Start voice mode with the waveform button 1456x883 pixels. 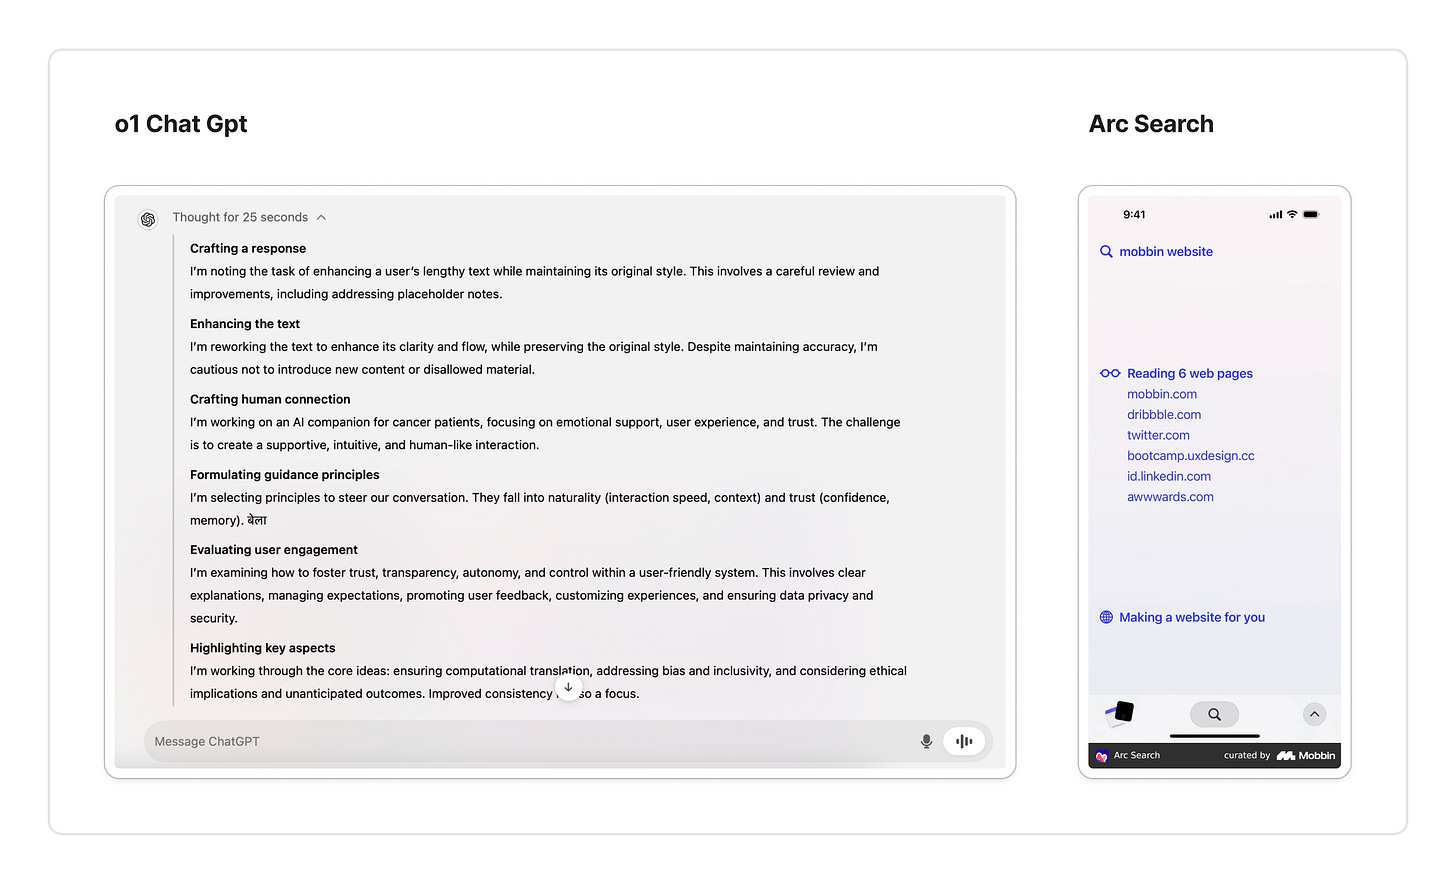(x=964, y=741)
